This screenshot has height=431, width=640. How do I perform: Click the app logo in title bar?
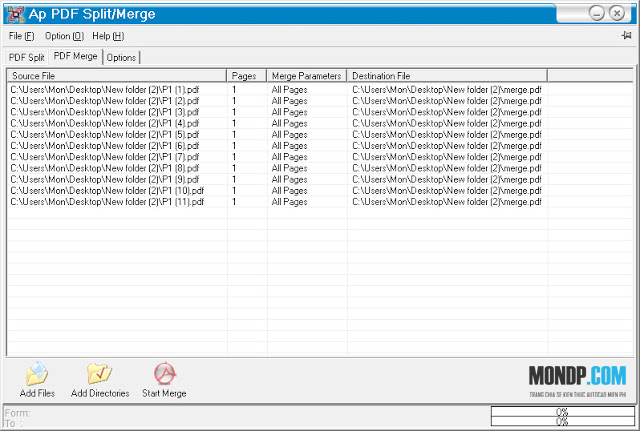point(16,14)
